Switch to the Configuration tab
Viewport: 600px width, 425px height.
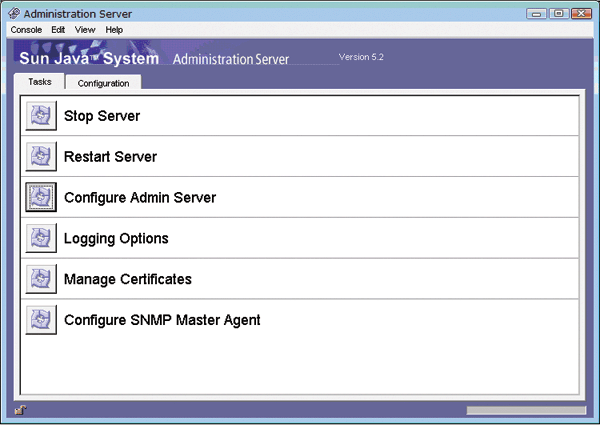(x=104, y=83)
